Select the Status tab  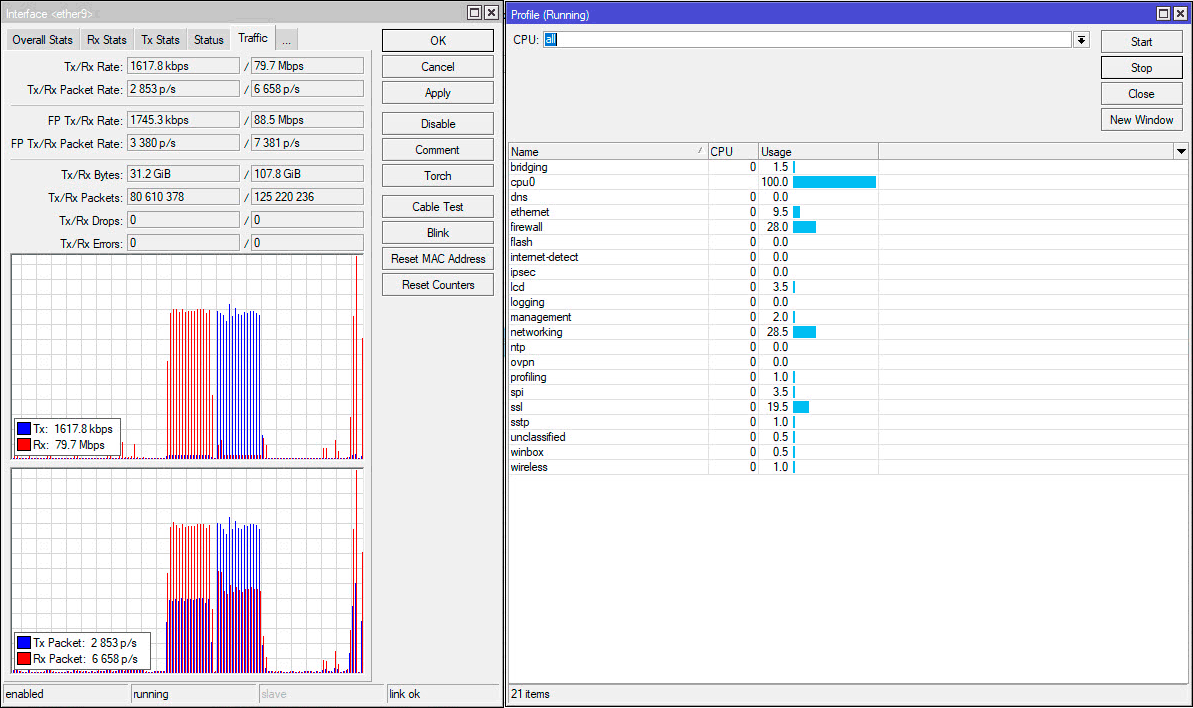pos(208,40)
